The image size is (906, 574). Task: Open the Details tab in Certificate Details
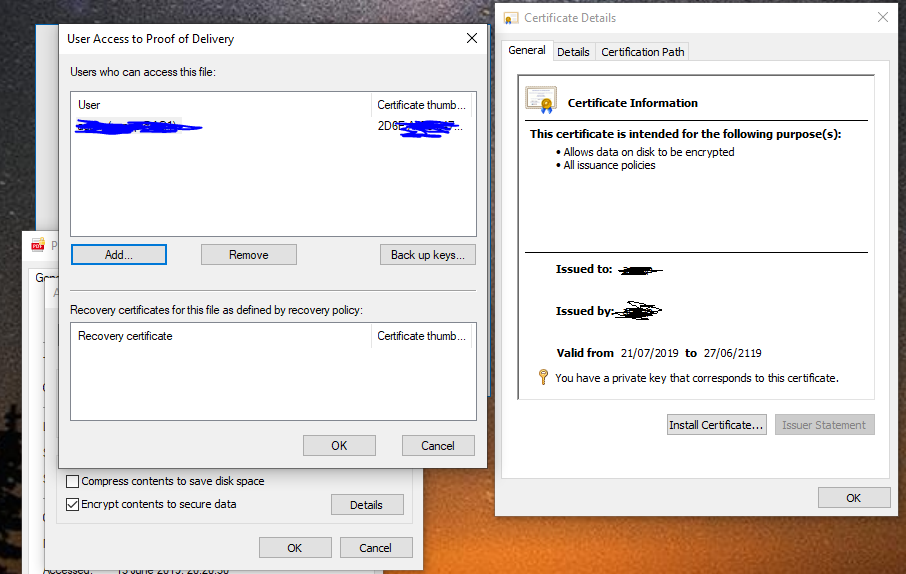(x=573, y=52)
